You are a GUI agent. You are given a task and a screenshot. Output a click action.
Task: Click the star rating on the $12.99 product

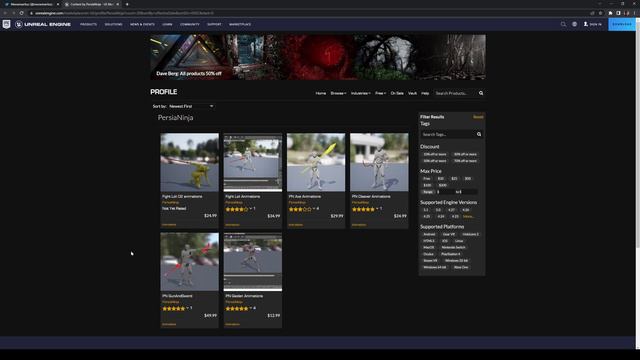pos(237,309)
